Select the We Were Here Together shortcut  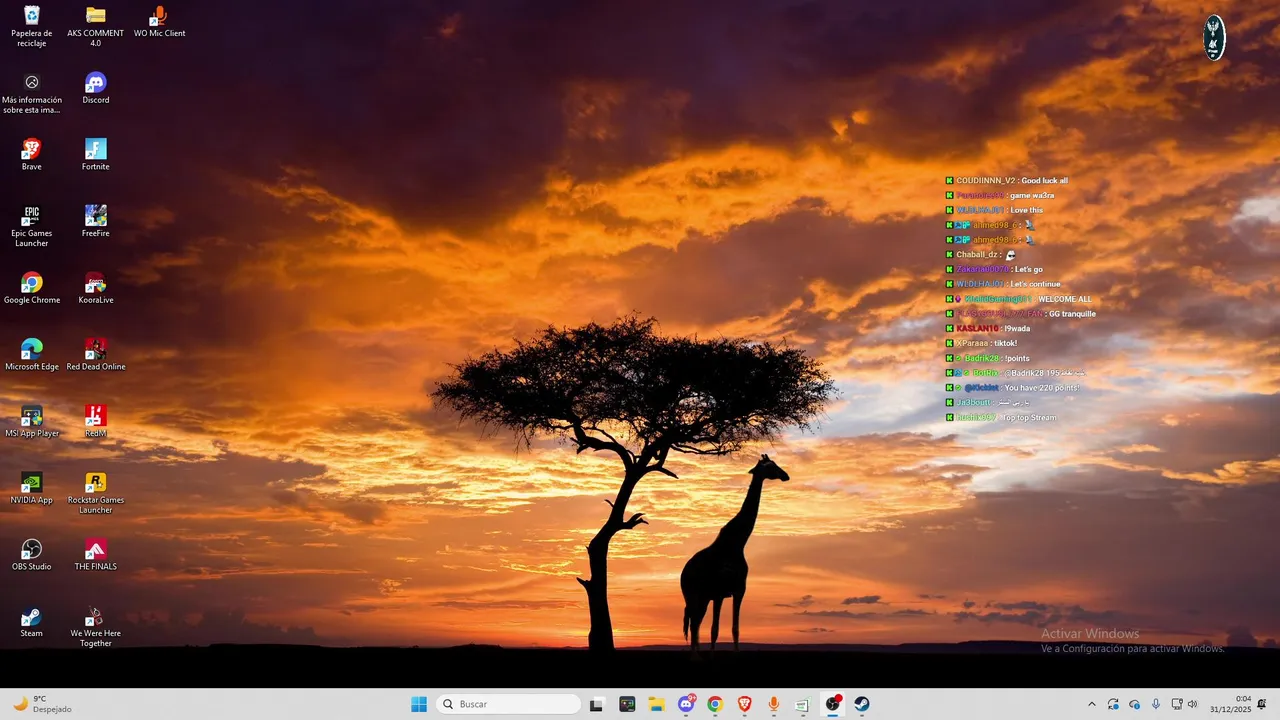(x=96, y=627)
